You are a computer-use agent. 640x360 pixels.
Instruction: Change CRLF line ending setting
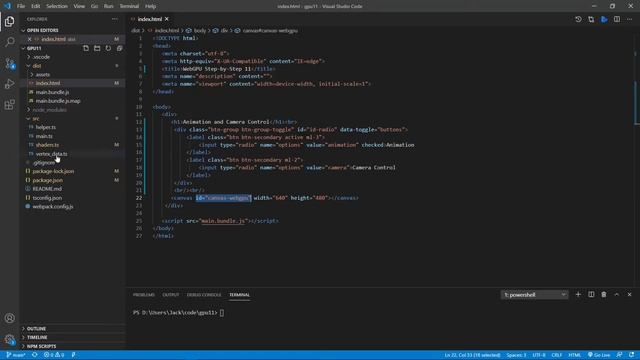tap(557, 355)
